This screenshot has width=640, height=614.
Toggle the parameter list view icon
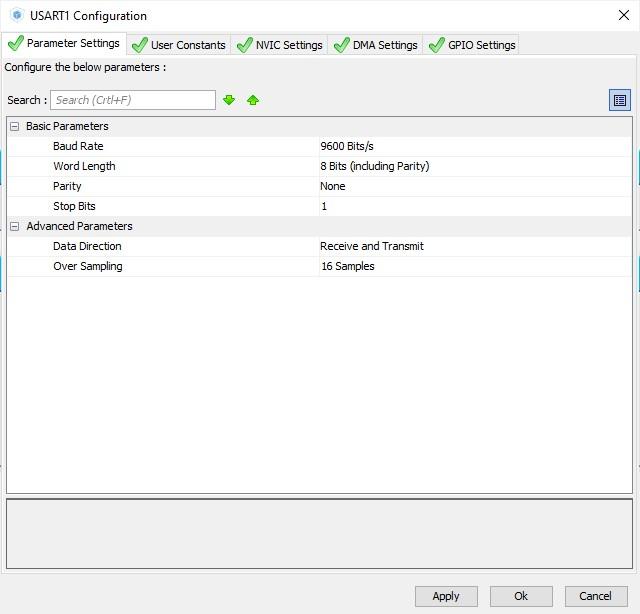click(x=620, y=100)
